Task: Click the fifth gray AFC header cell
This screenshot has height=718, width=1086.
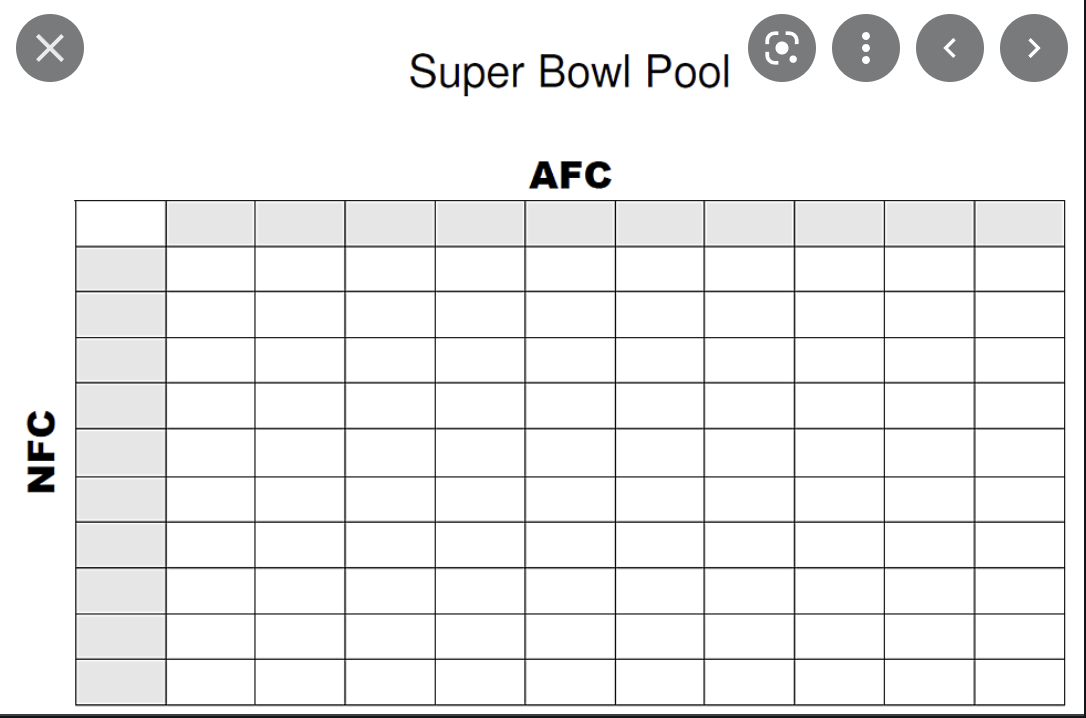Action: 570,223
